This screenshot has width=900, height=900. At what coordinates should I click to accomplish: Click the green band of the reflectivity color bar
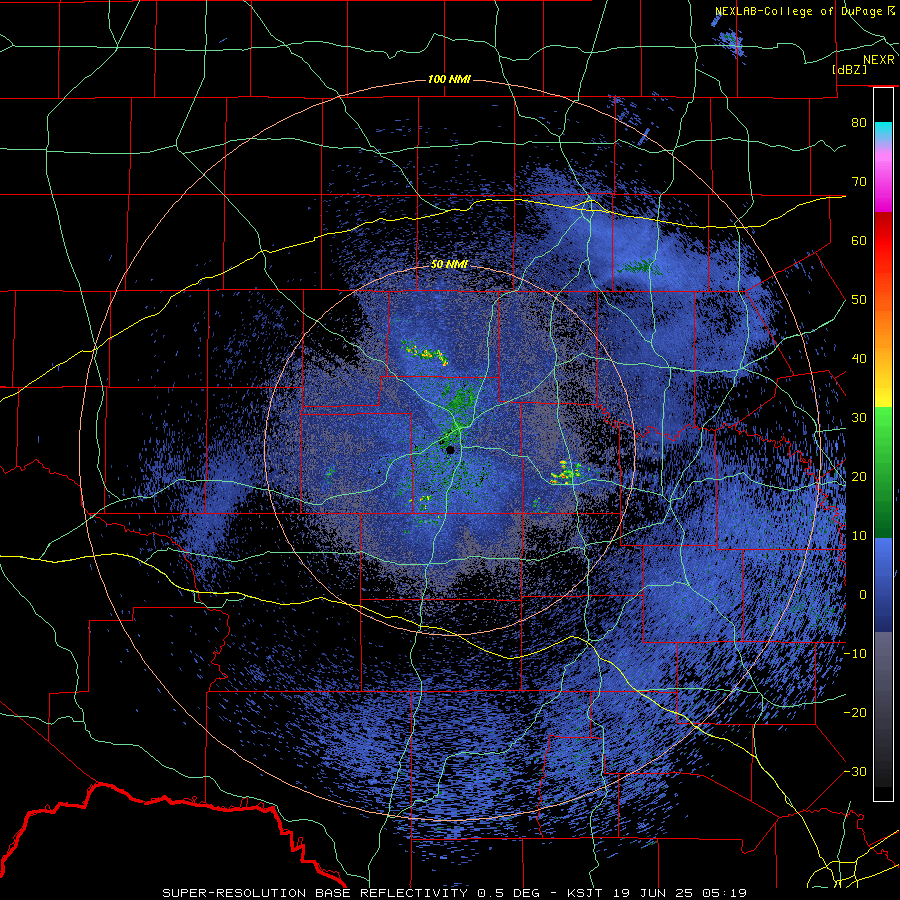click(x=883, y=472)
